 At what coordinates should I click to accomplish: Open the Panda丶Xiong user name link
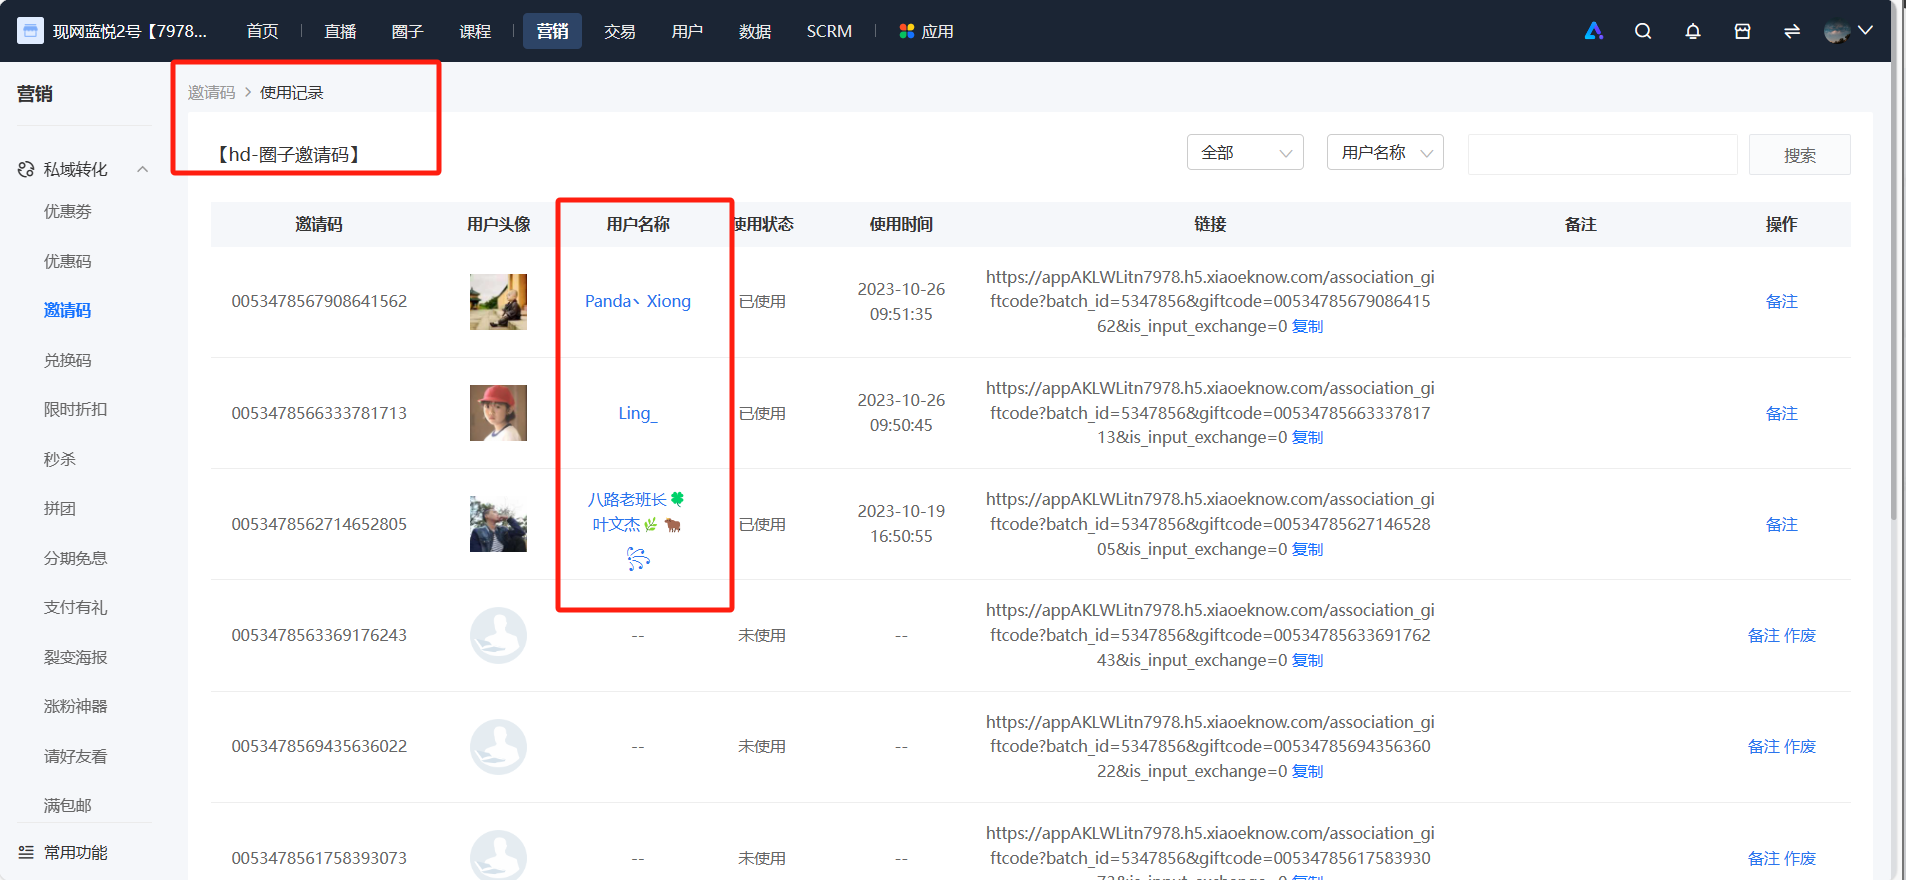click(638, 301)
